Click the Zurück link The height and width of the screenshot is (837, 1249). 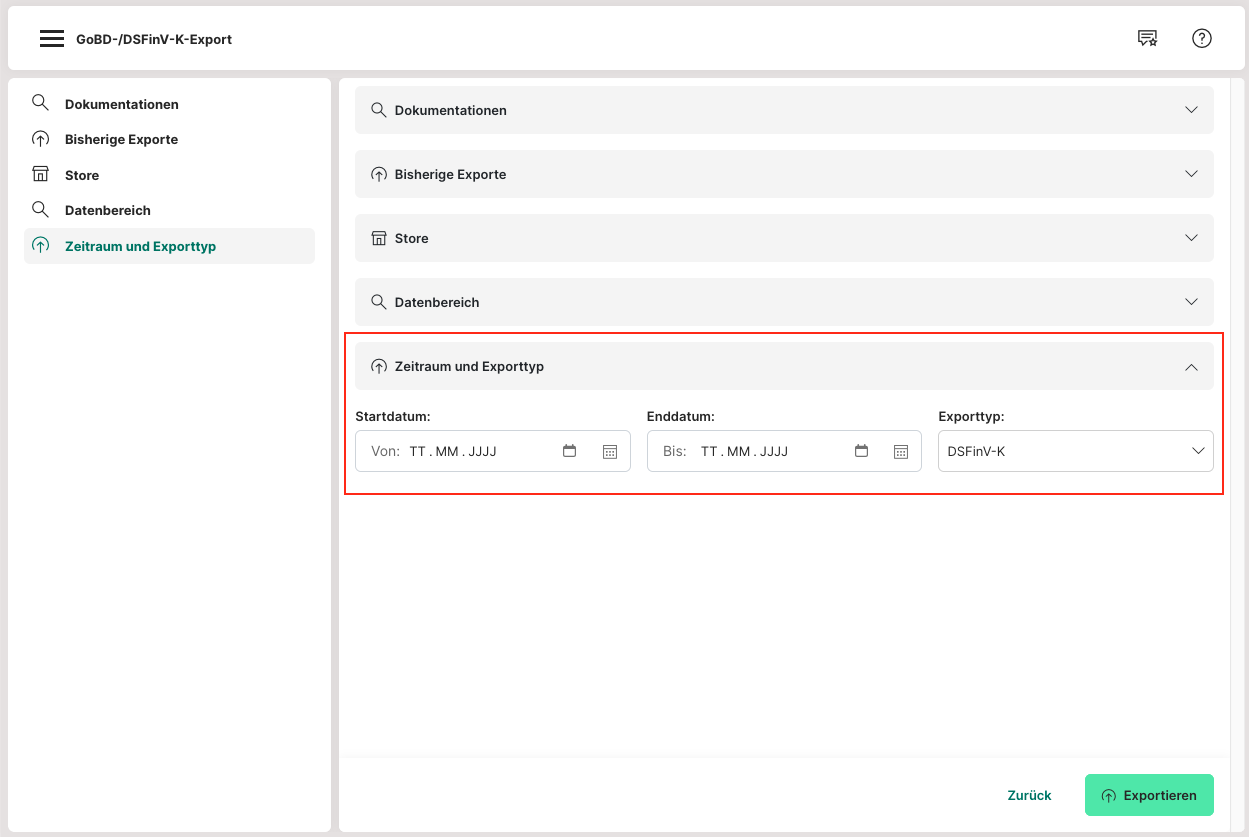(1029, 795)
